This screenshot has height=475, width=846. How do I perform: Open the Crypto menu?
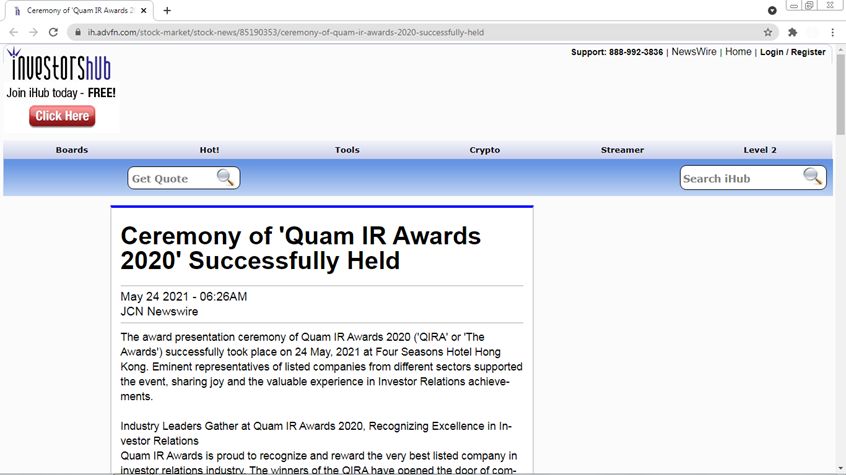pos(485,150)
